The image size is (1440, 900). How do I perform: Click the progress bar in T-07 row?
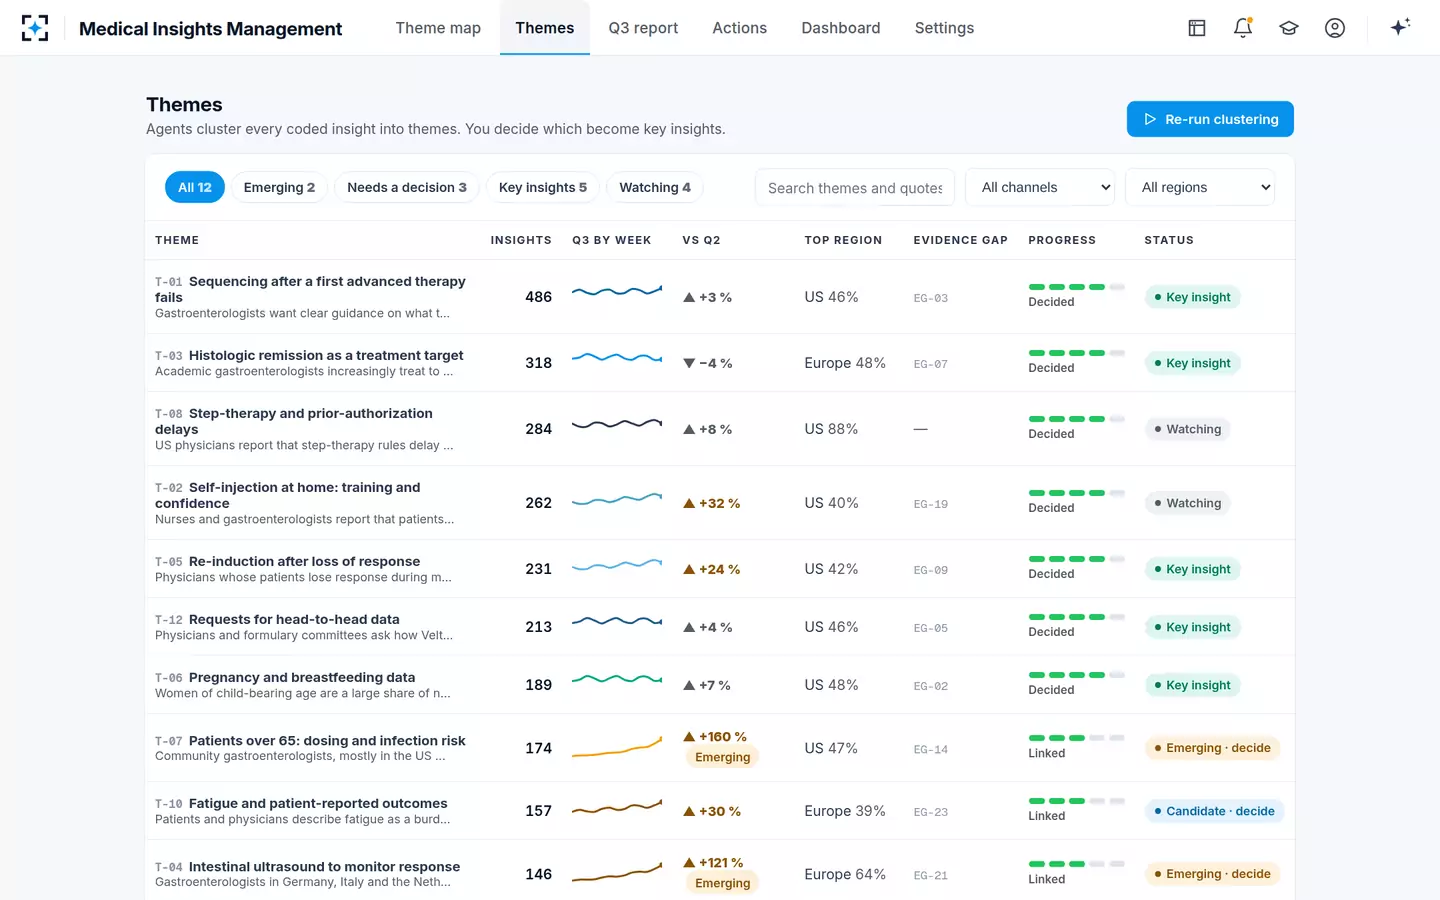[1076, 738]
